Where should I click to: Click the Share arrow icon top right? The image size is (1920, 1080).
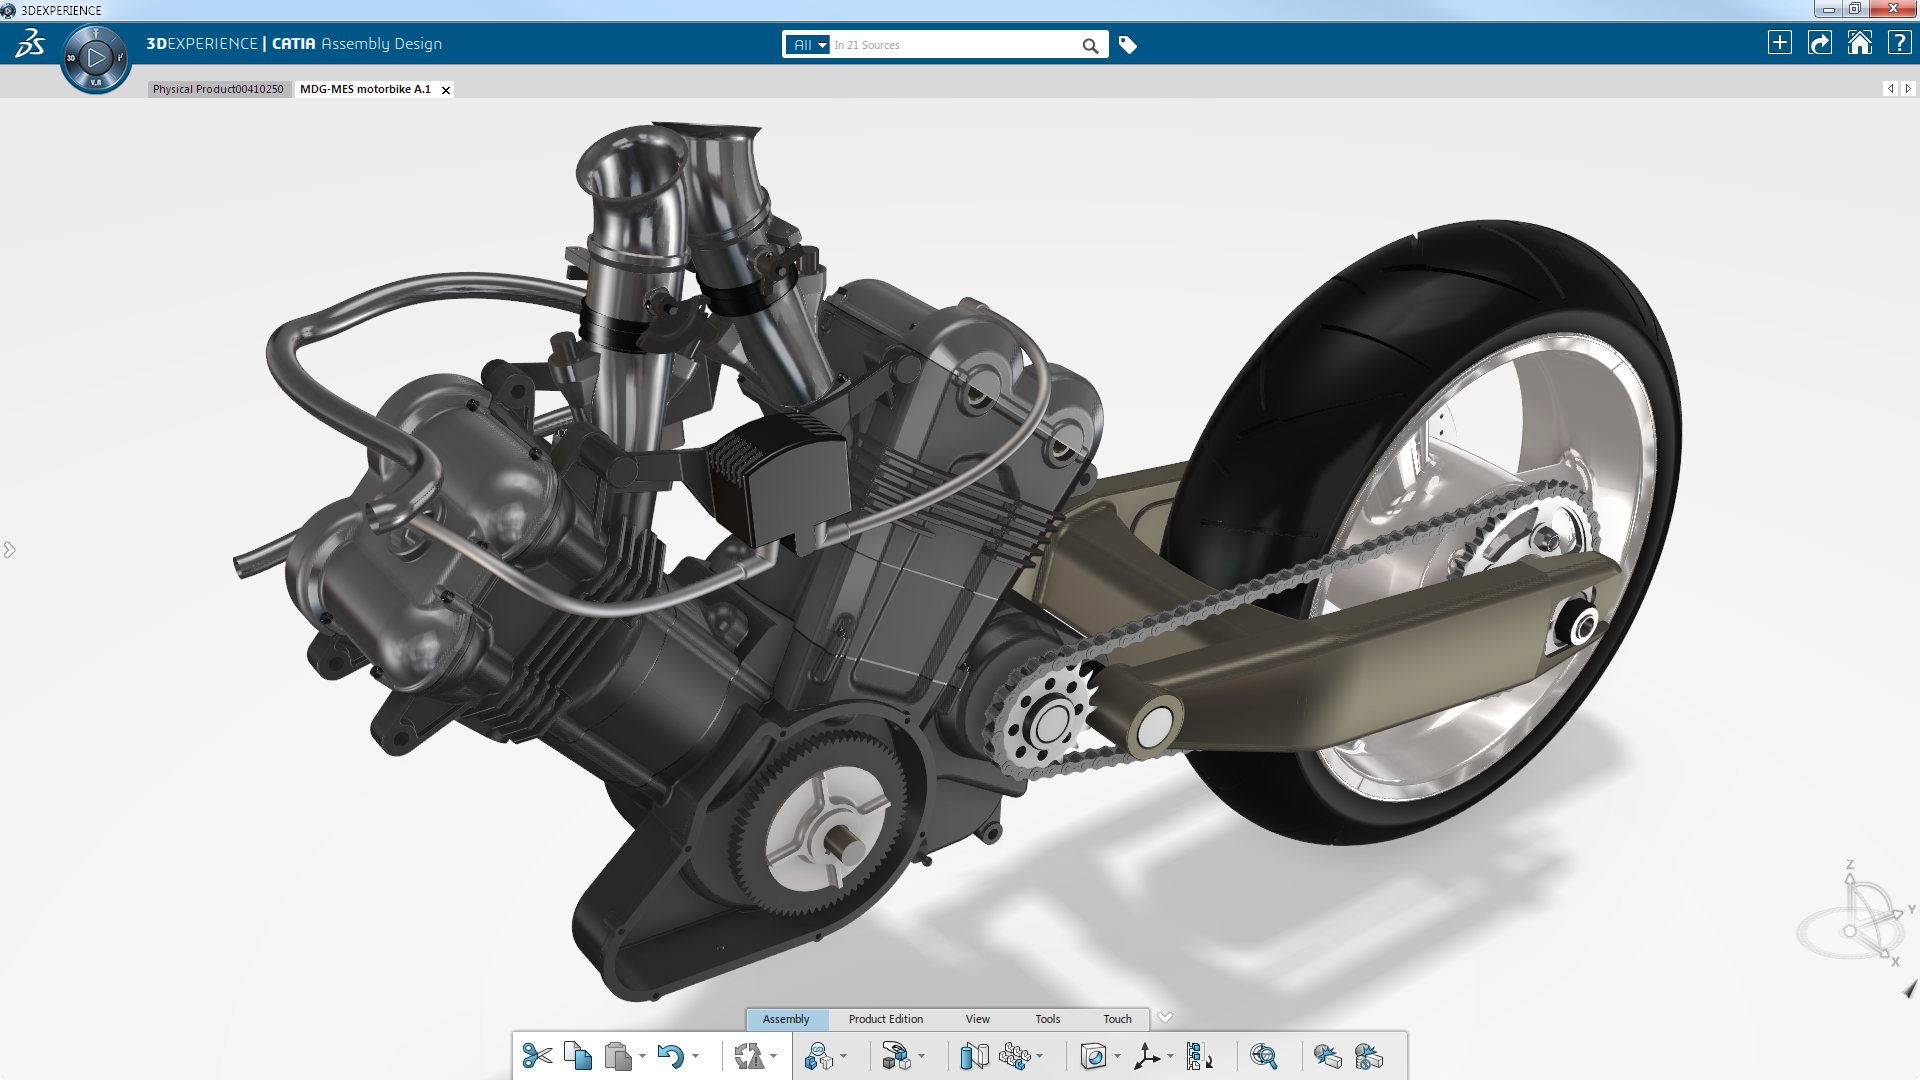tap(1820, 43)
